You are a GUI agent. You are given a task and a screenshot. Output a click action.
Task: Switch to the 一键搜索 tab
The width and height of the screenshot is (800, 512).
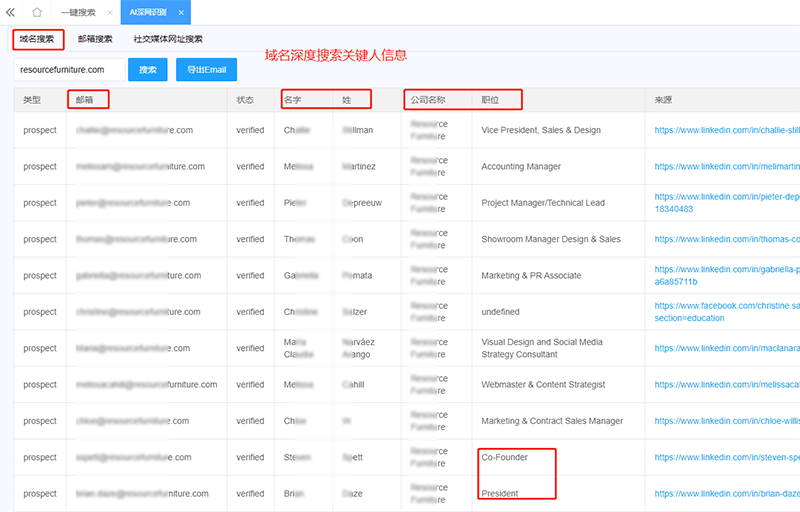[79, 13]
